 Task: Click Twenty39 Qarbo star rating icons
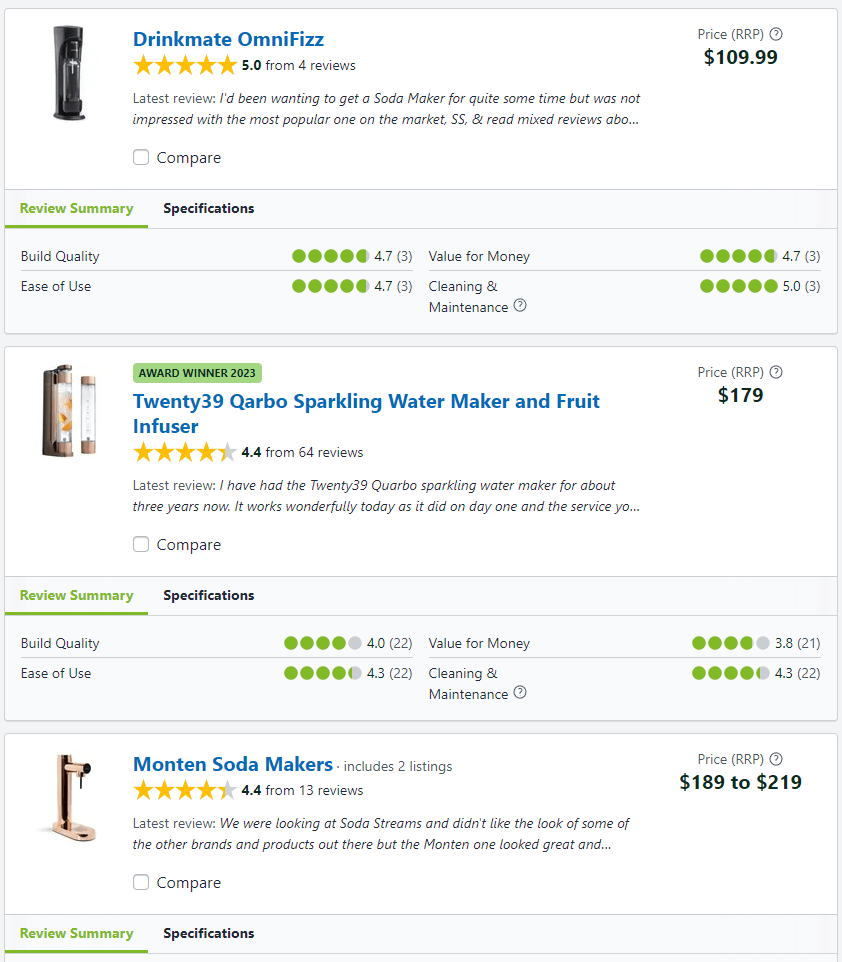pyautogui.click(x=185, y=453)
